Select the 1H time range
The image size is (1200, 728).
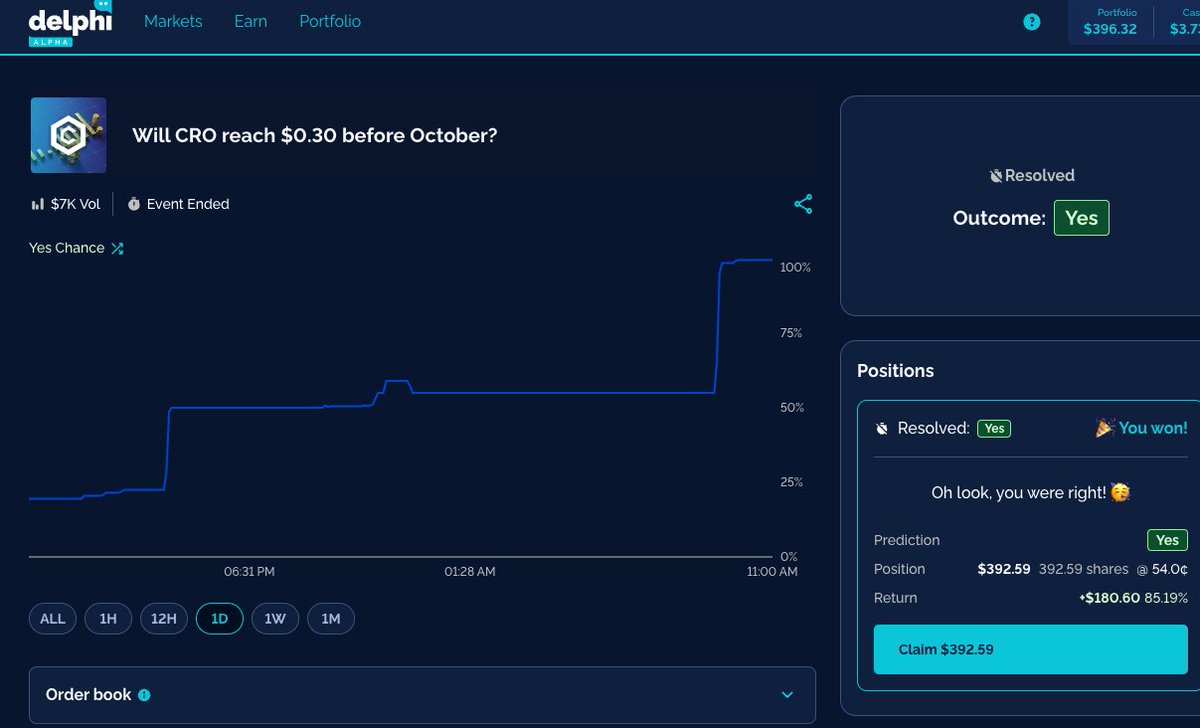click(108, 619)
